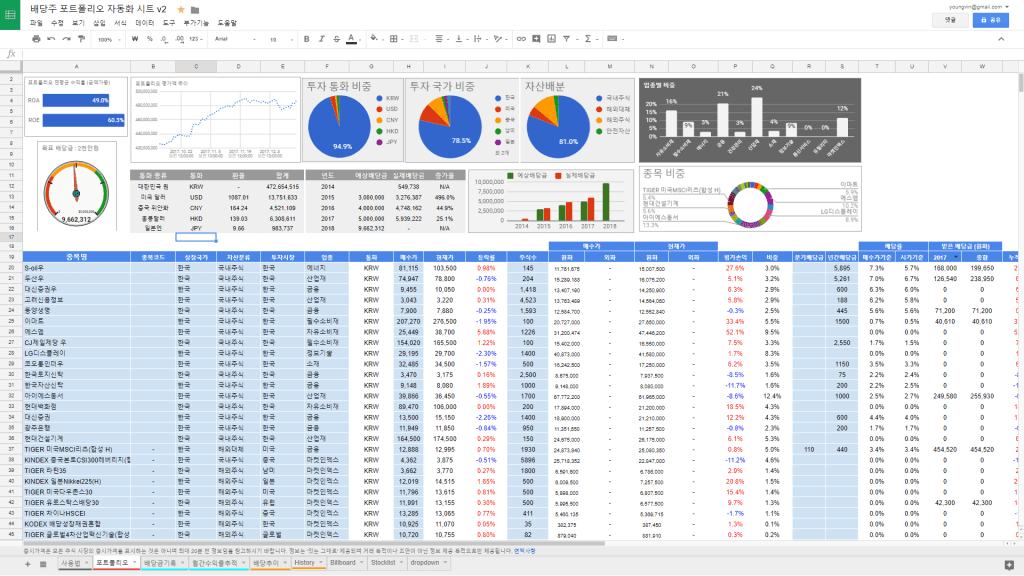Viewport: 1024px width, 576px height.
Task: Open the 사용법 tab dropdown arrow
Action: (x=86, y=563)
